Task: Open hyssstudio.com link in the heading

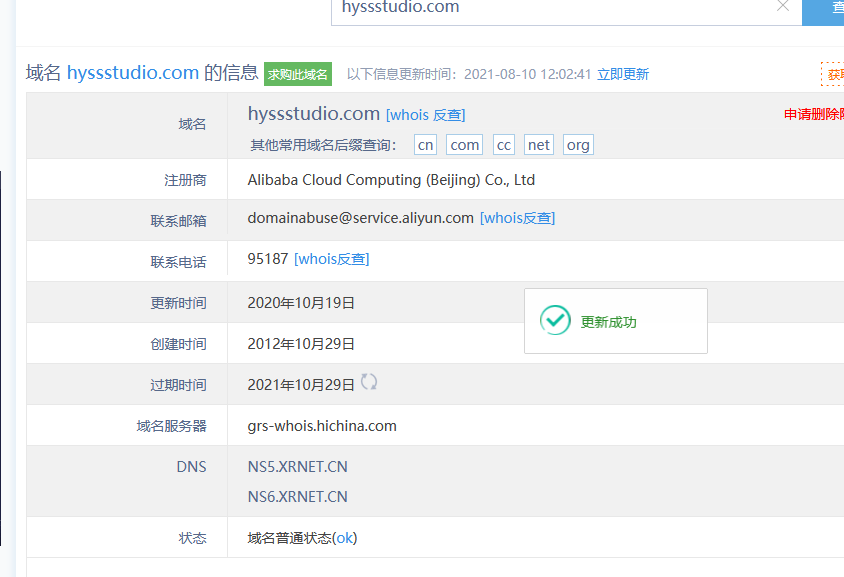Action: tap(133, 73)
